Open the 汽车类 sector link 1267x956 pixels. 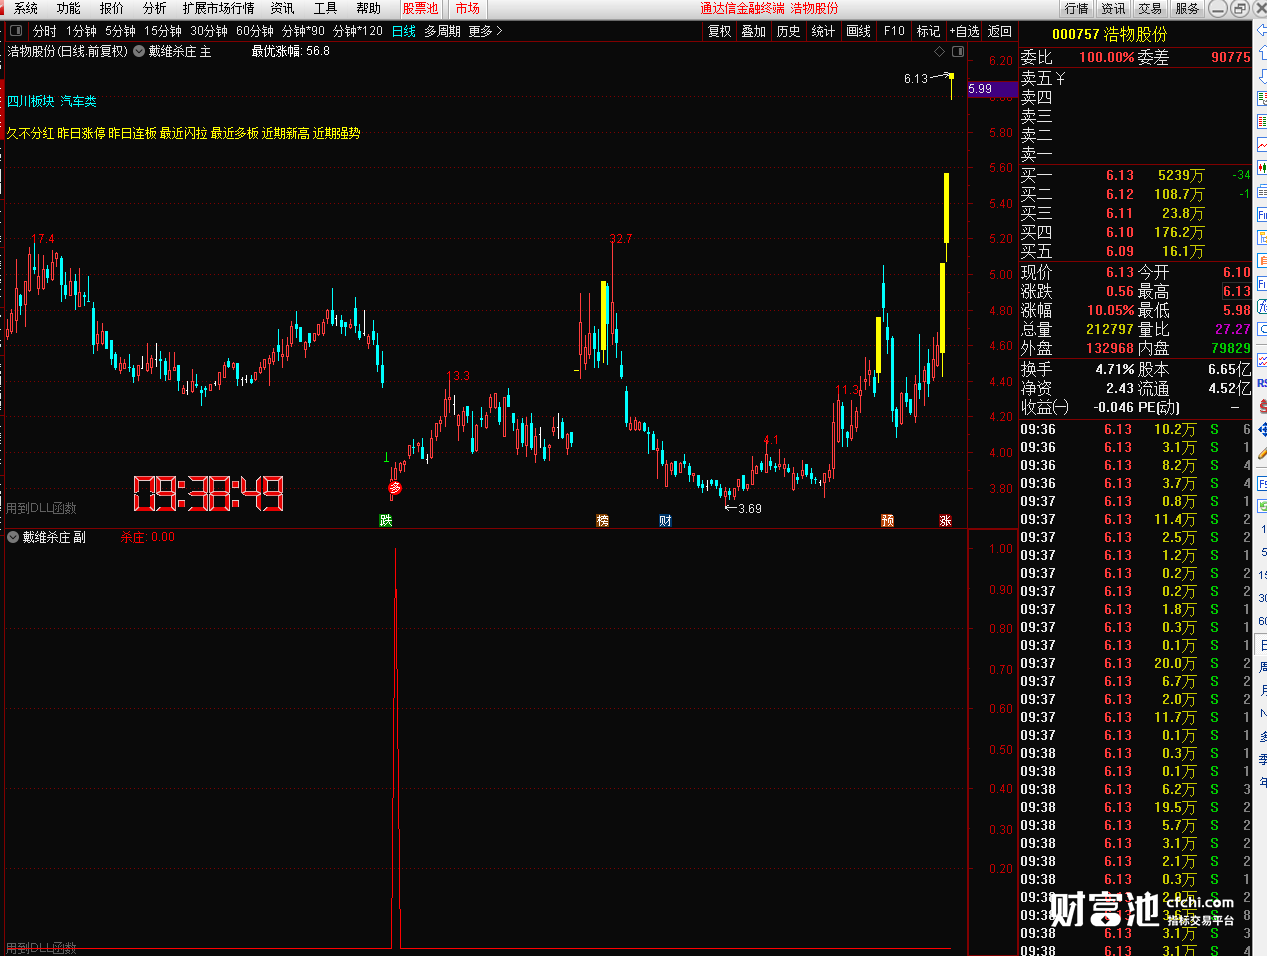tap(78, 101)
